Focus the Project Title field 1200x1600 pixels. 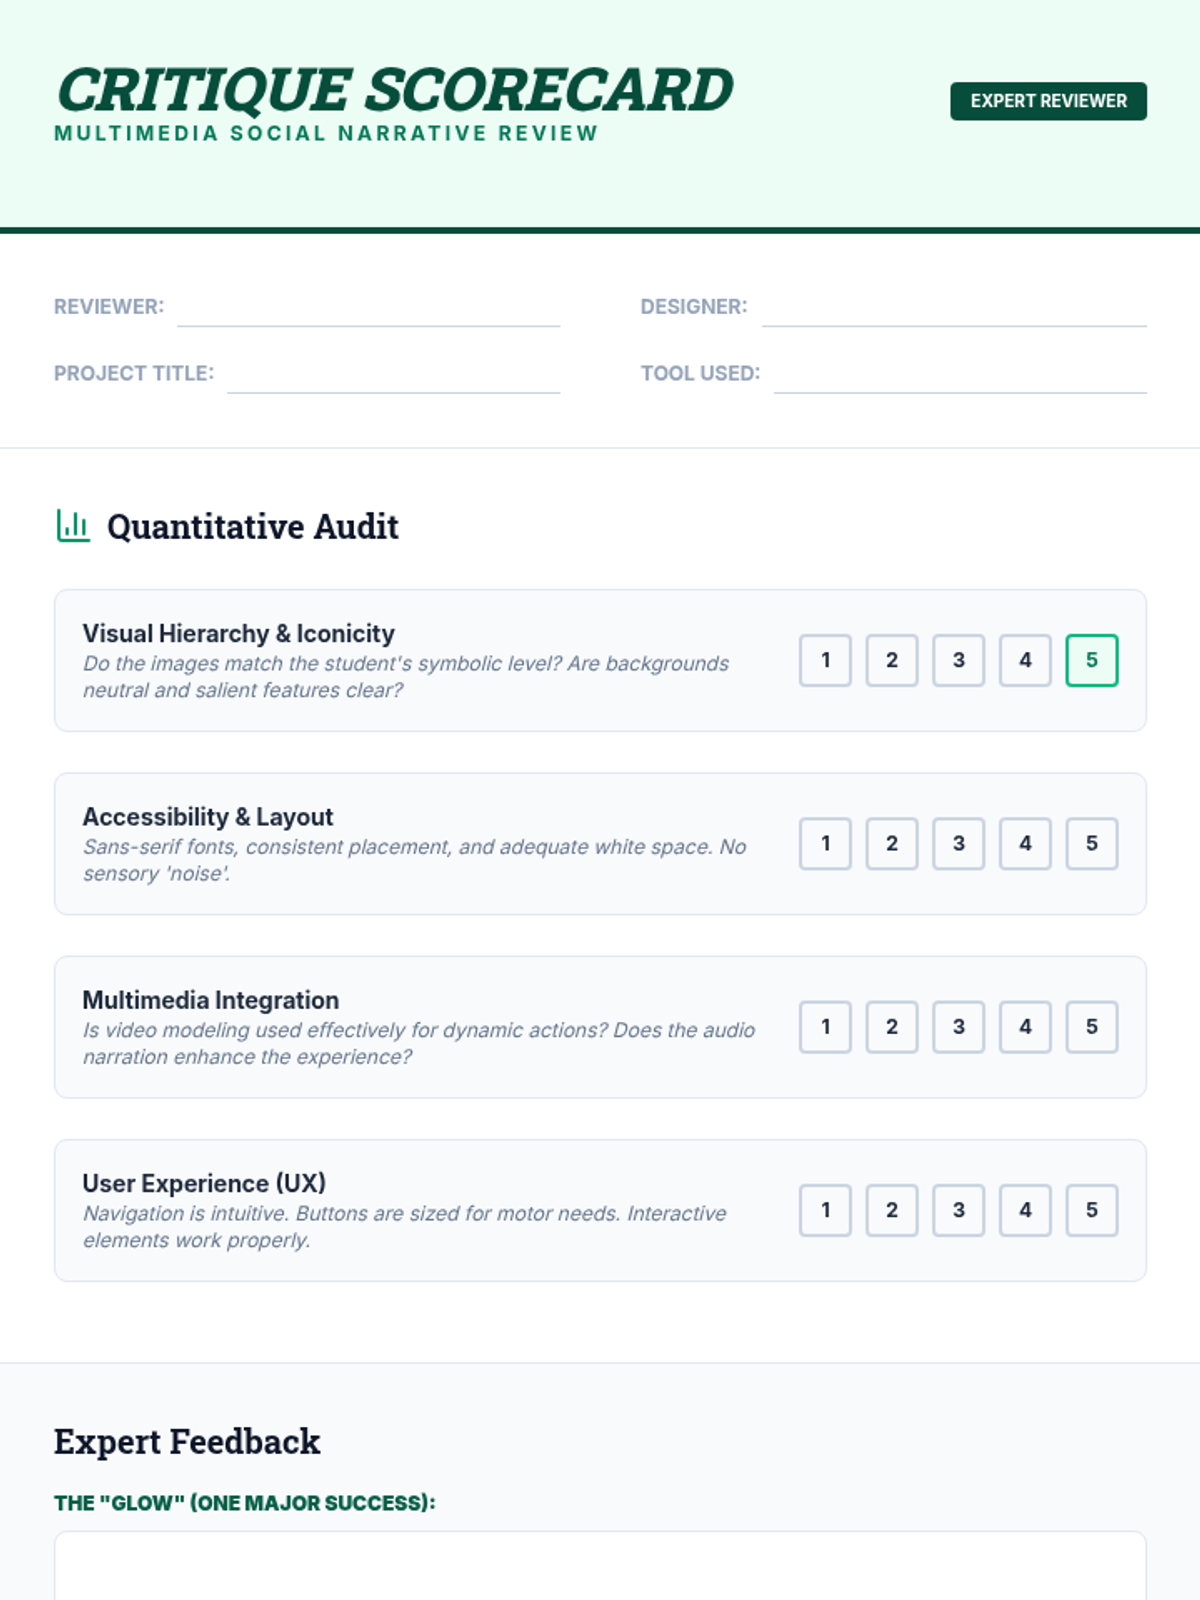[x=393, y=375]
